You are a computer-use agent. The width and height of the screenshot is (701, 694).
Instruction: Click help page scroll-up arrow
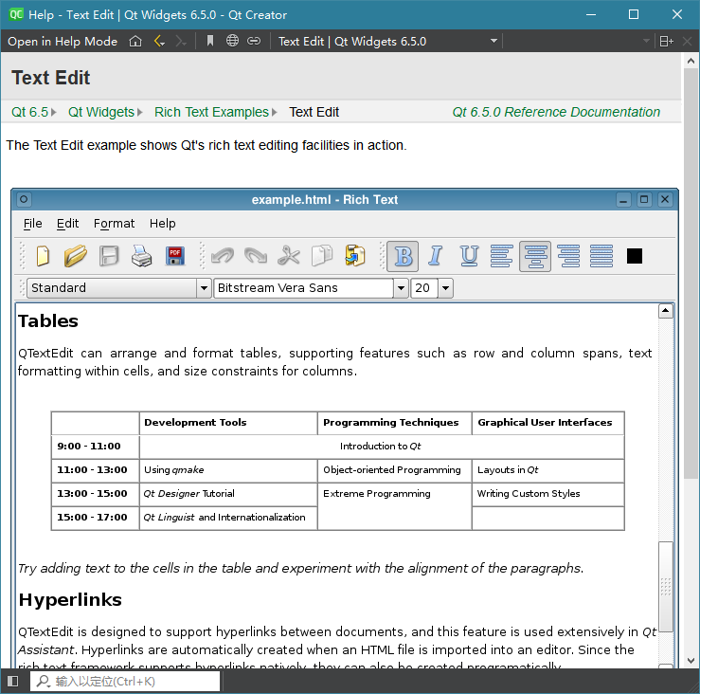691,61
